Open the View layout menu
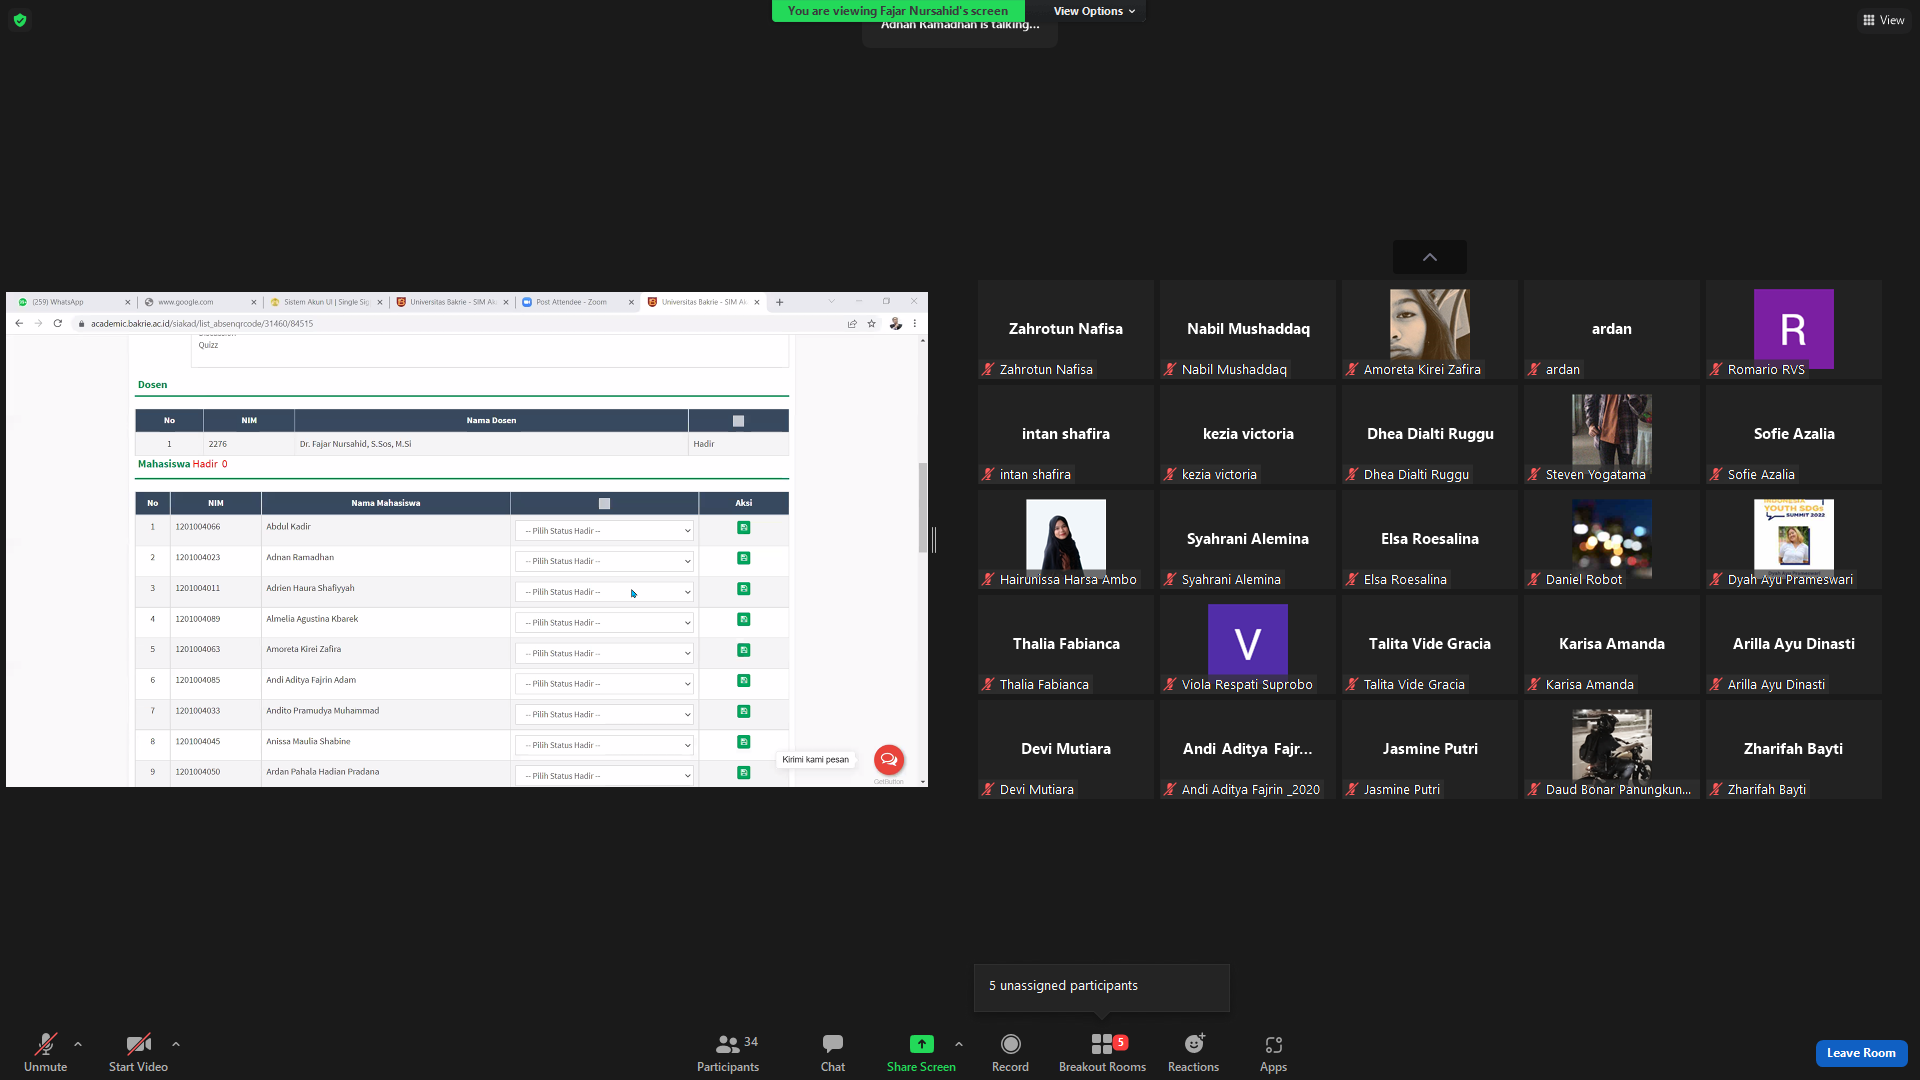The height and width of the screenshot is (1080, 1920). (x=1883, y=20)
